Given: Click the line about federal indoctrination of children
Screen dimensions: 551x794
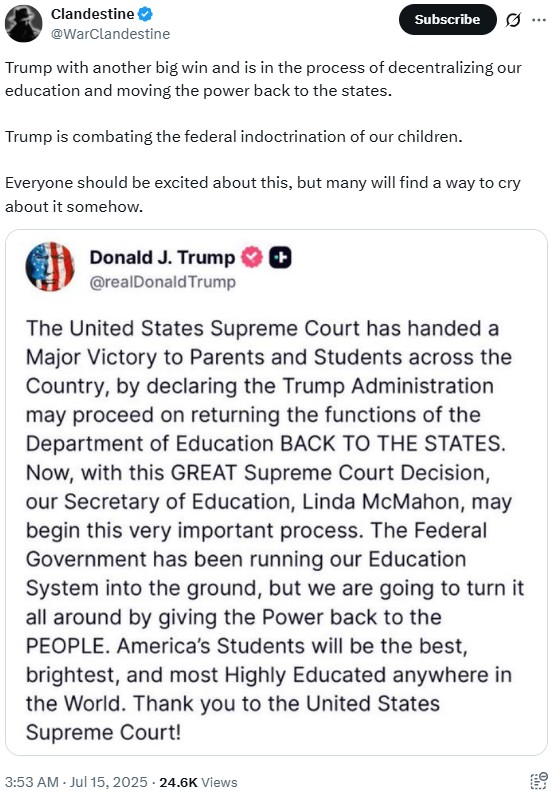Looking at the screenshot, I should tap(233, 137).
